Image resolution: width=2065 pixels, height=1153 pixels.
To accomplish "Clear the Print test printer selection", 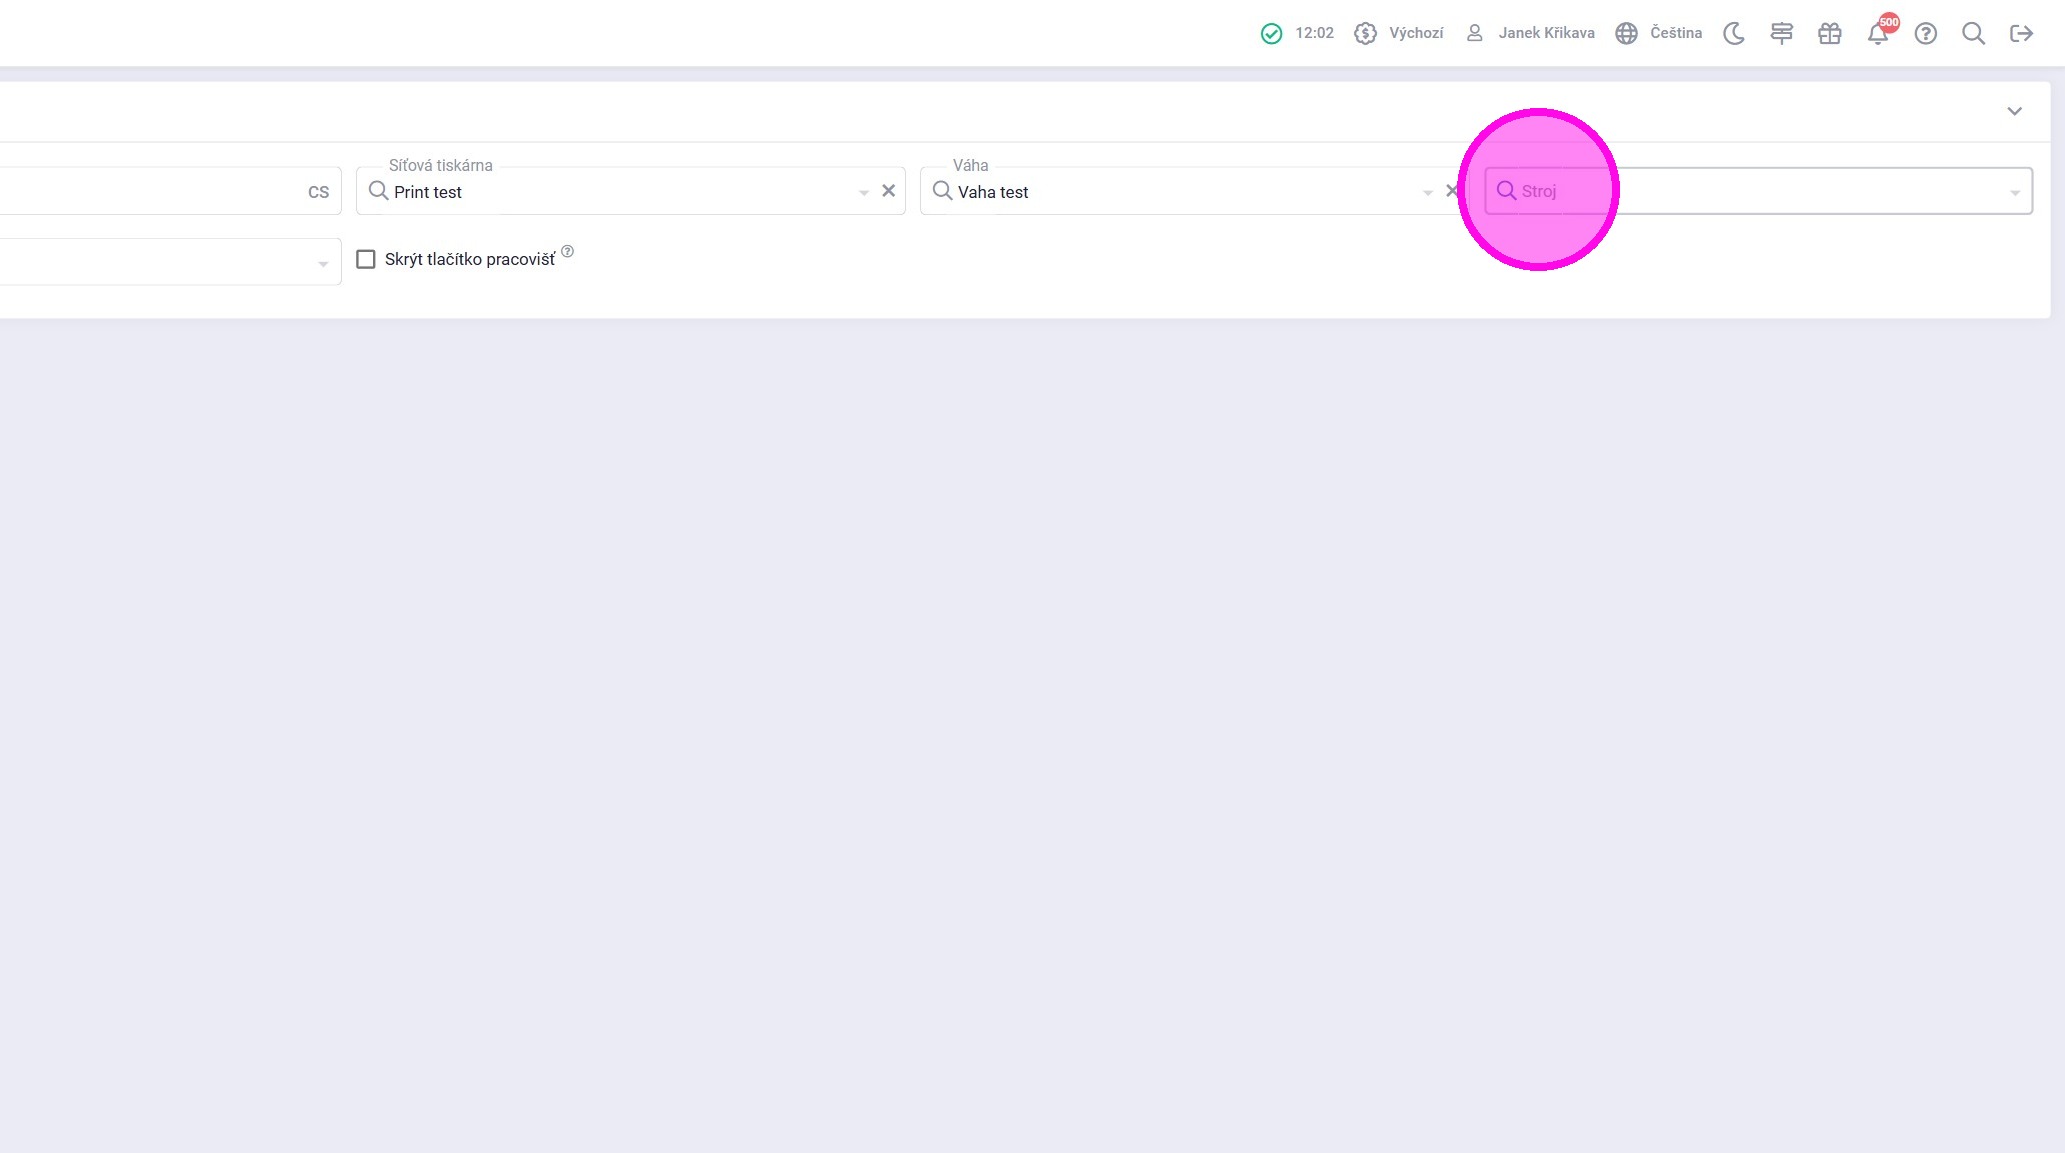I will tap(888, 191).
